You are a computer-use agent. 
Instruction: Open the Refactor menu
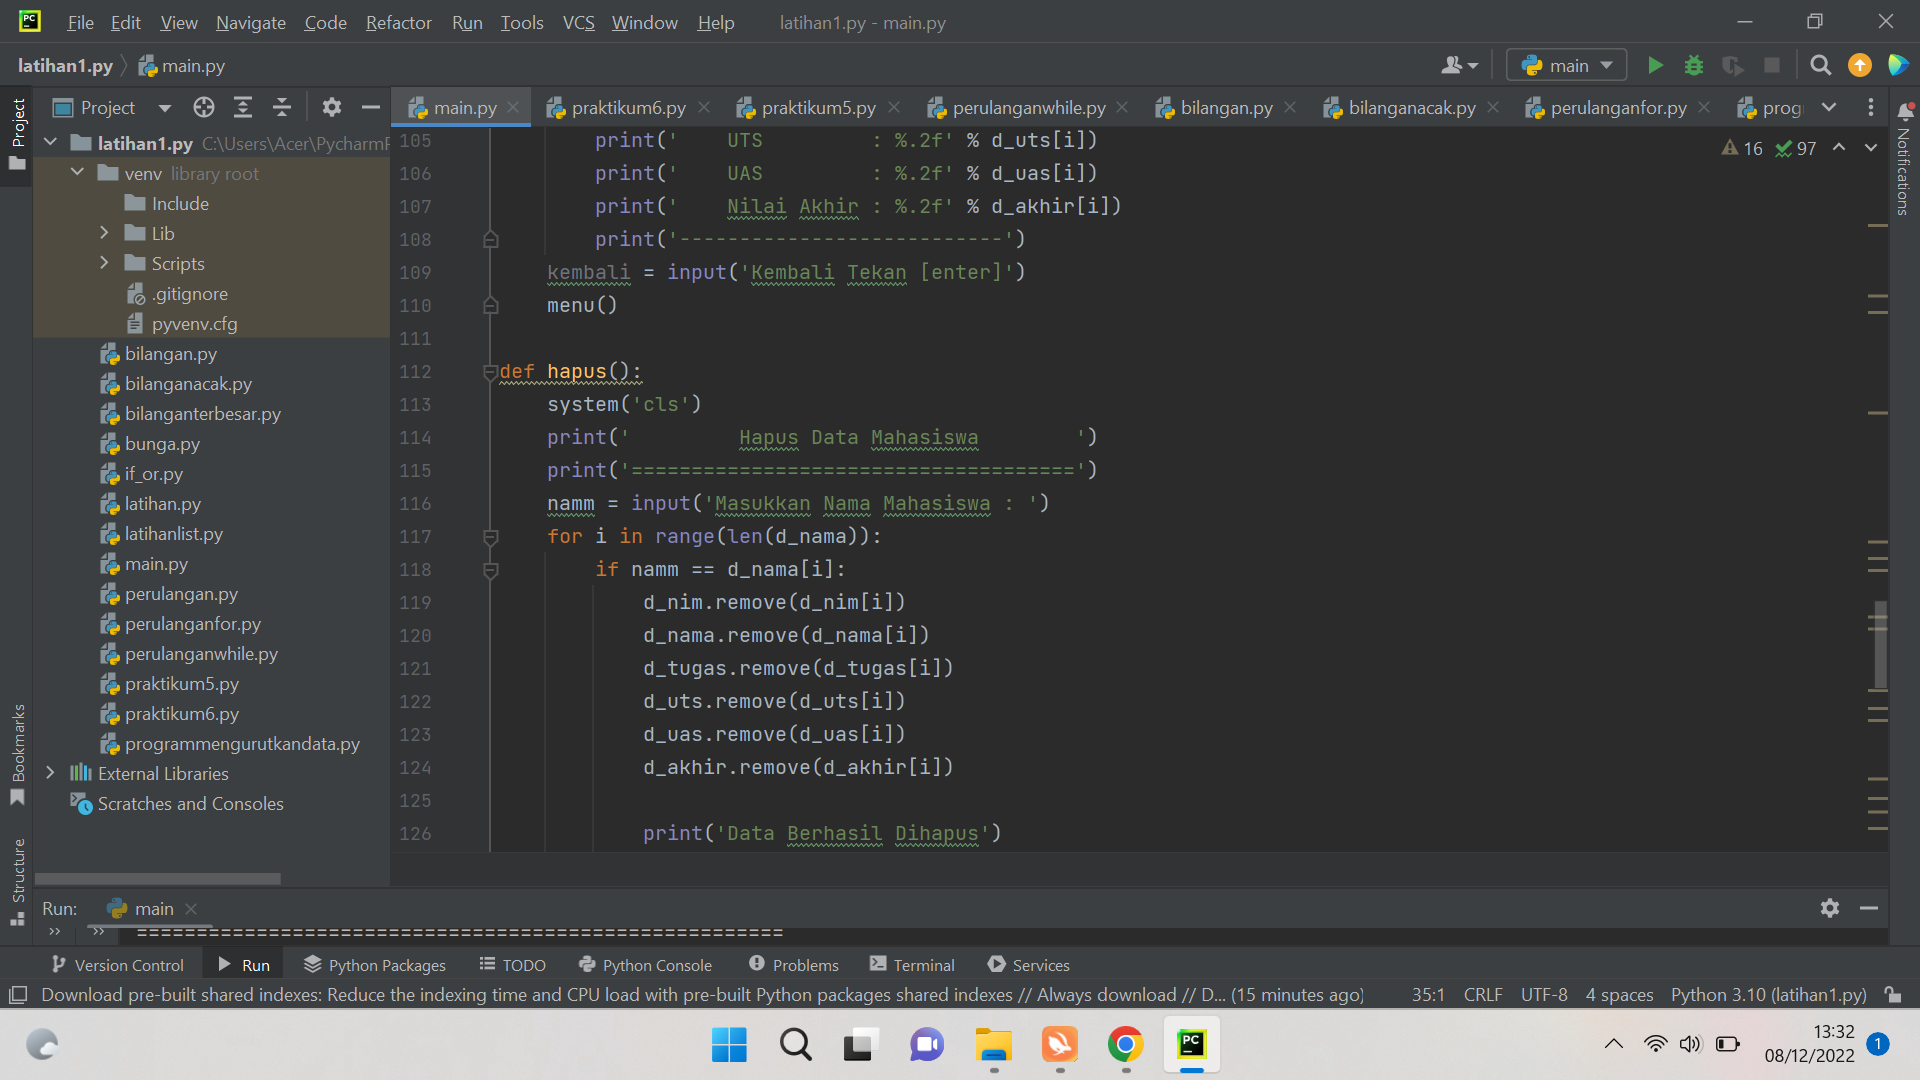[x=398, y=22]
